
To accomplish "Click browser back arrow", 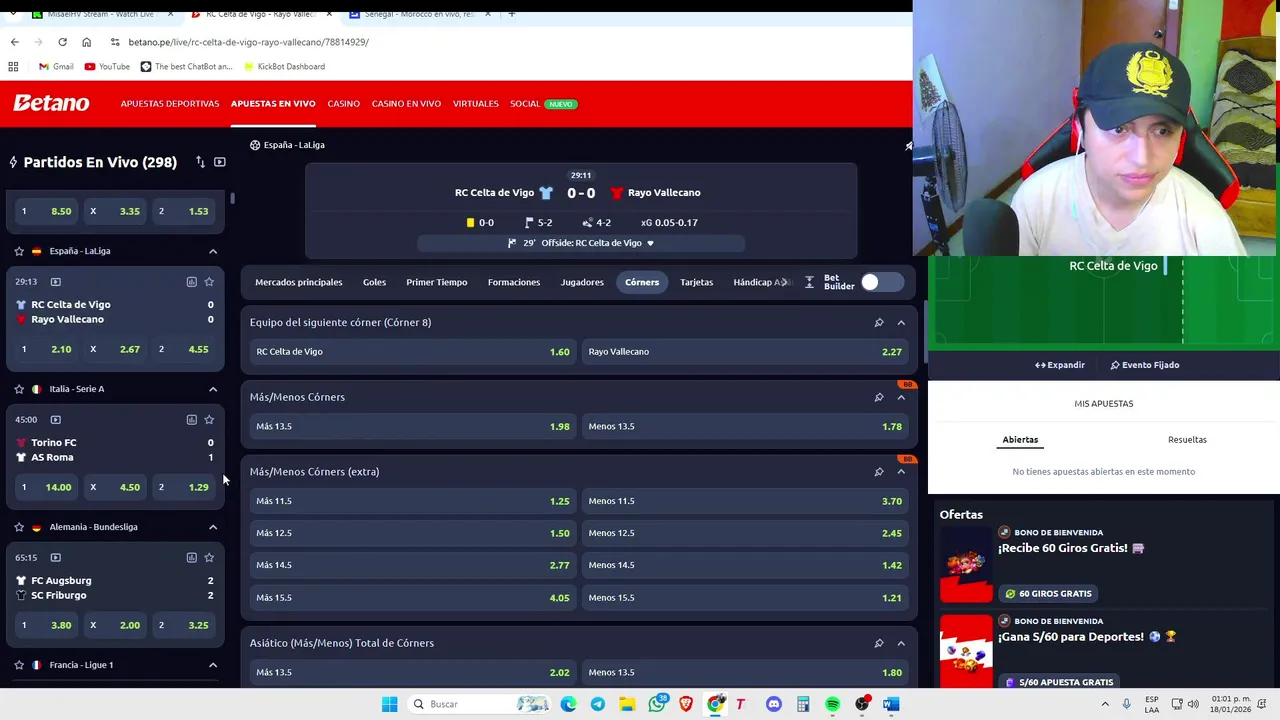I will coord(14,42).
